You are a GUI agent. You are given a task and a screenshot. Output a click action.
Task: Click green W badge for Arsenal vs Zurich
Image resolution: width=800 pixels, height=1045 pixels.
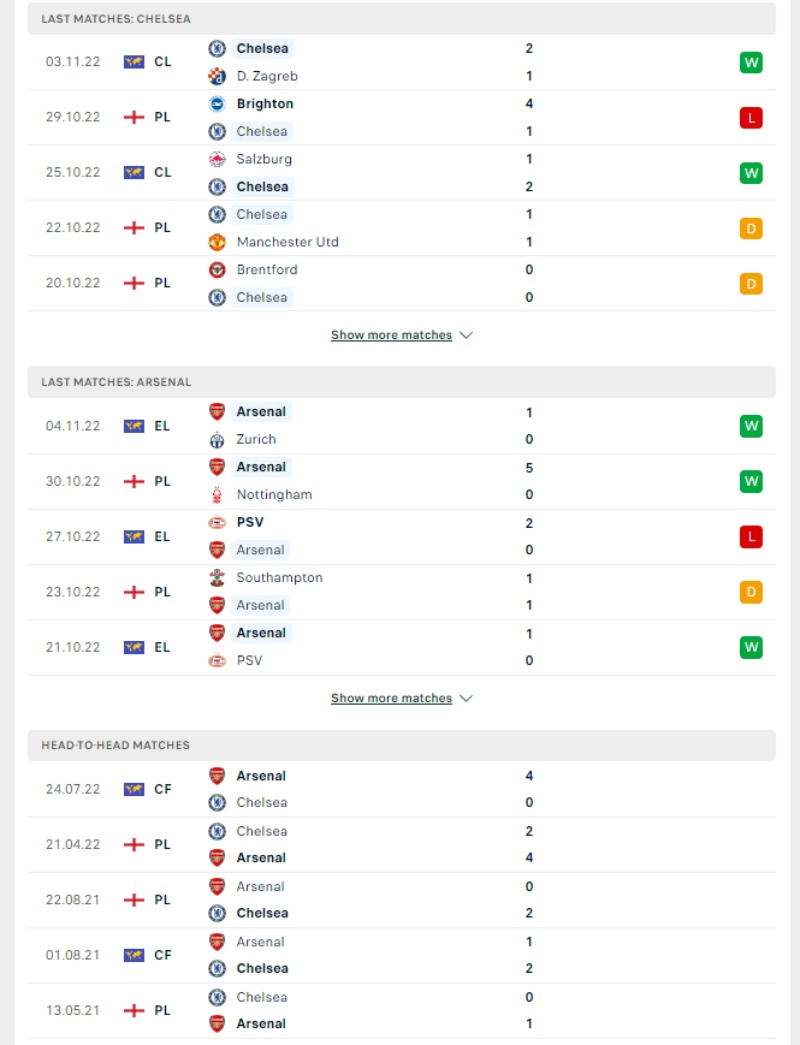point(751,426)
